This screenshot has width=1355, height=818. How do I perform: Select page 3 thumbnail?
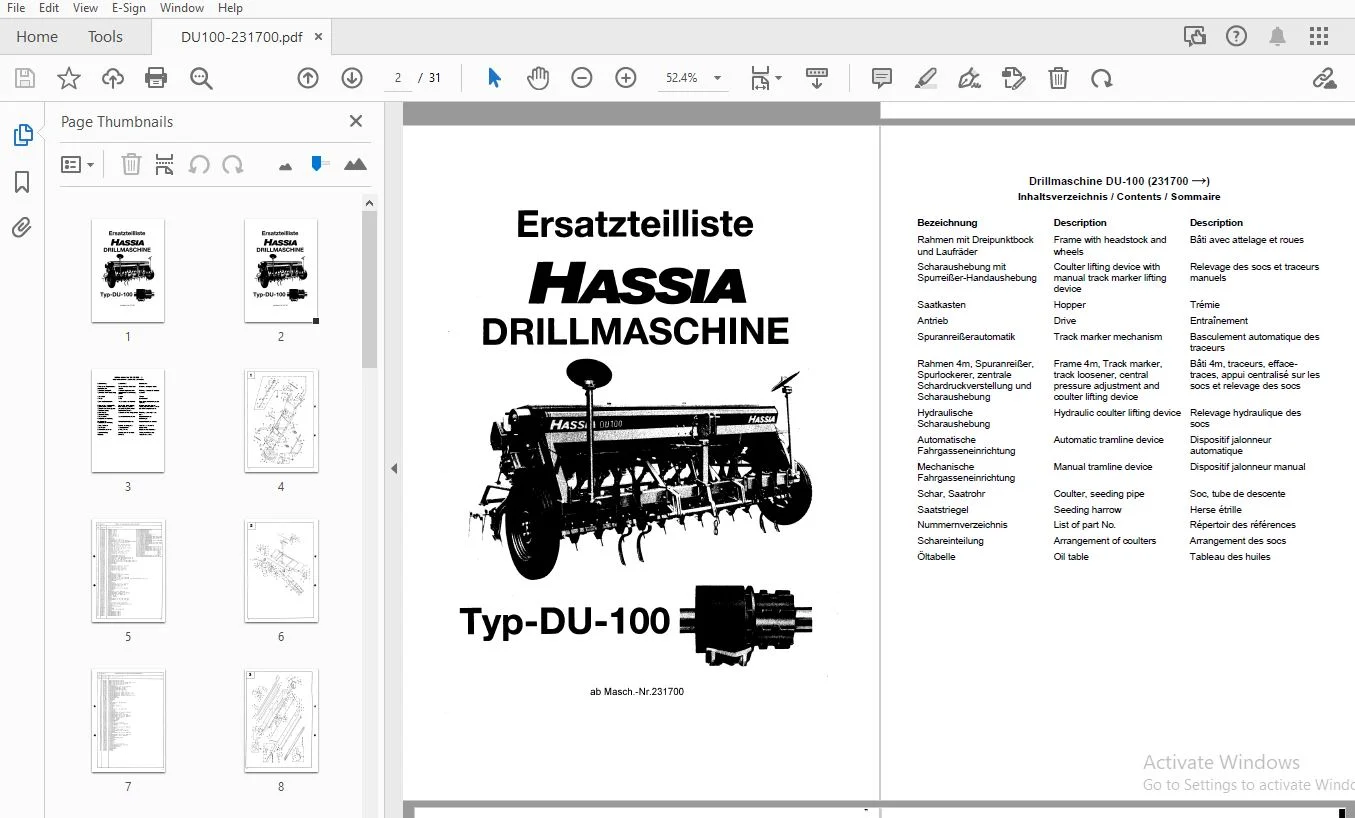coord(128,421)
